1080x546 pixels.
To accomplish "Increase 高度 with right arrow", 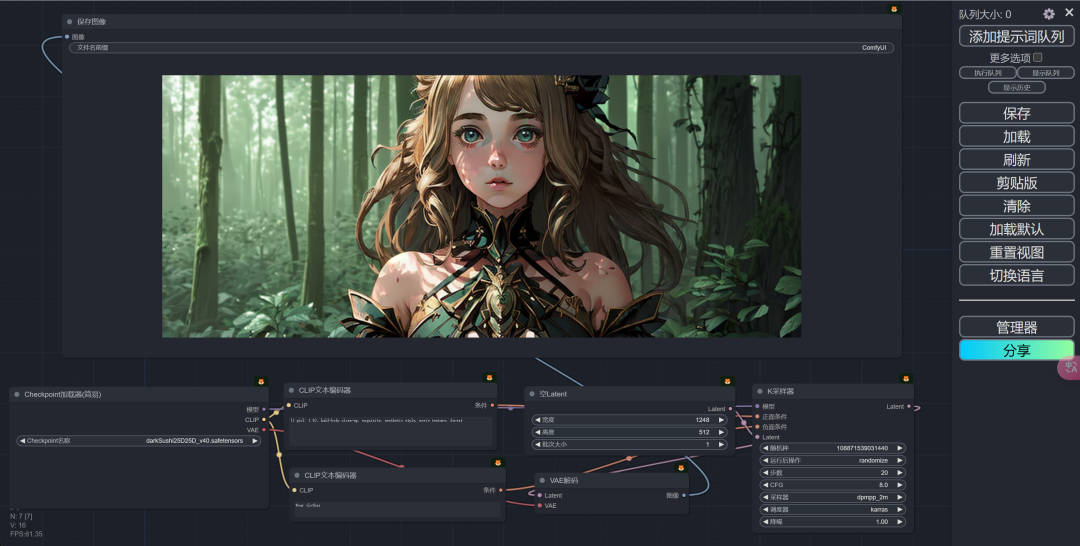I will coord(721,432).
